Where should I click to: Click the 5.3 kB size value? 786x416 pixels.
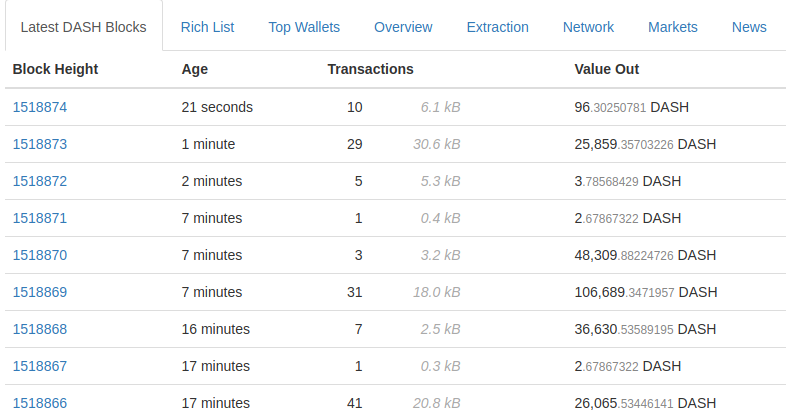click(x=440, y=181)
